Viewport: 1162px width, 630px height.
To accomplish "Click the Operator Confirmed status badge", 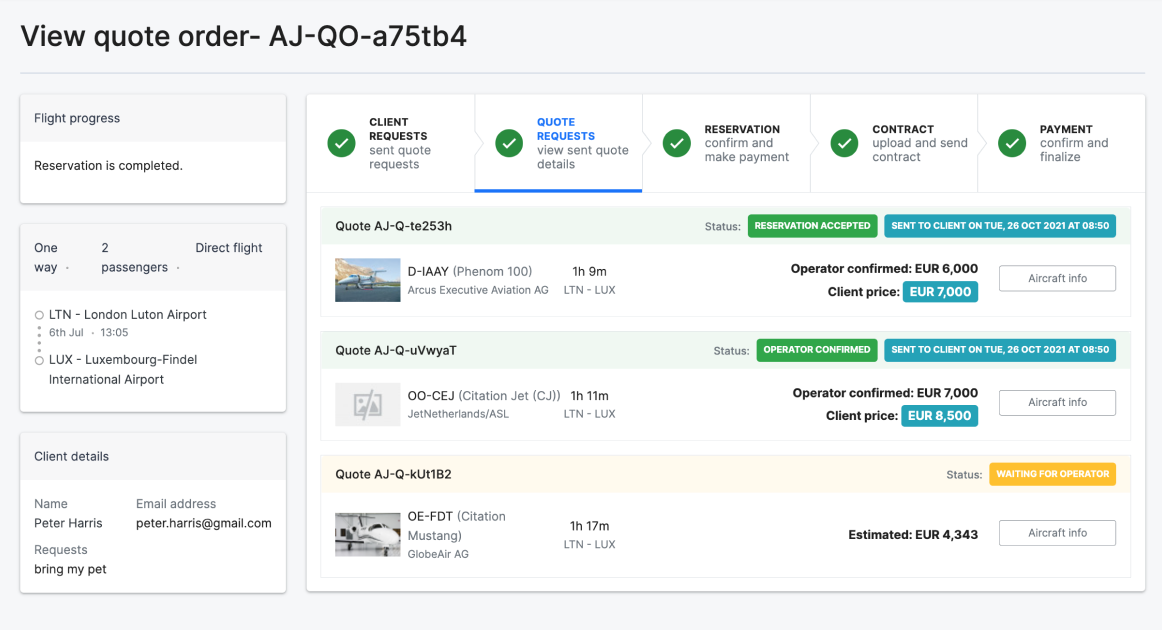I will coord(816,350).
